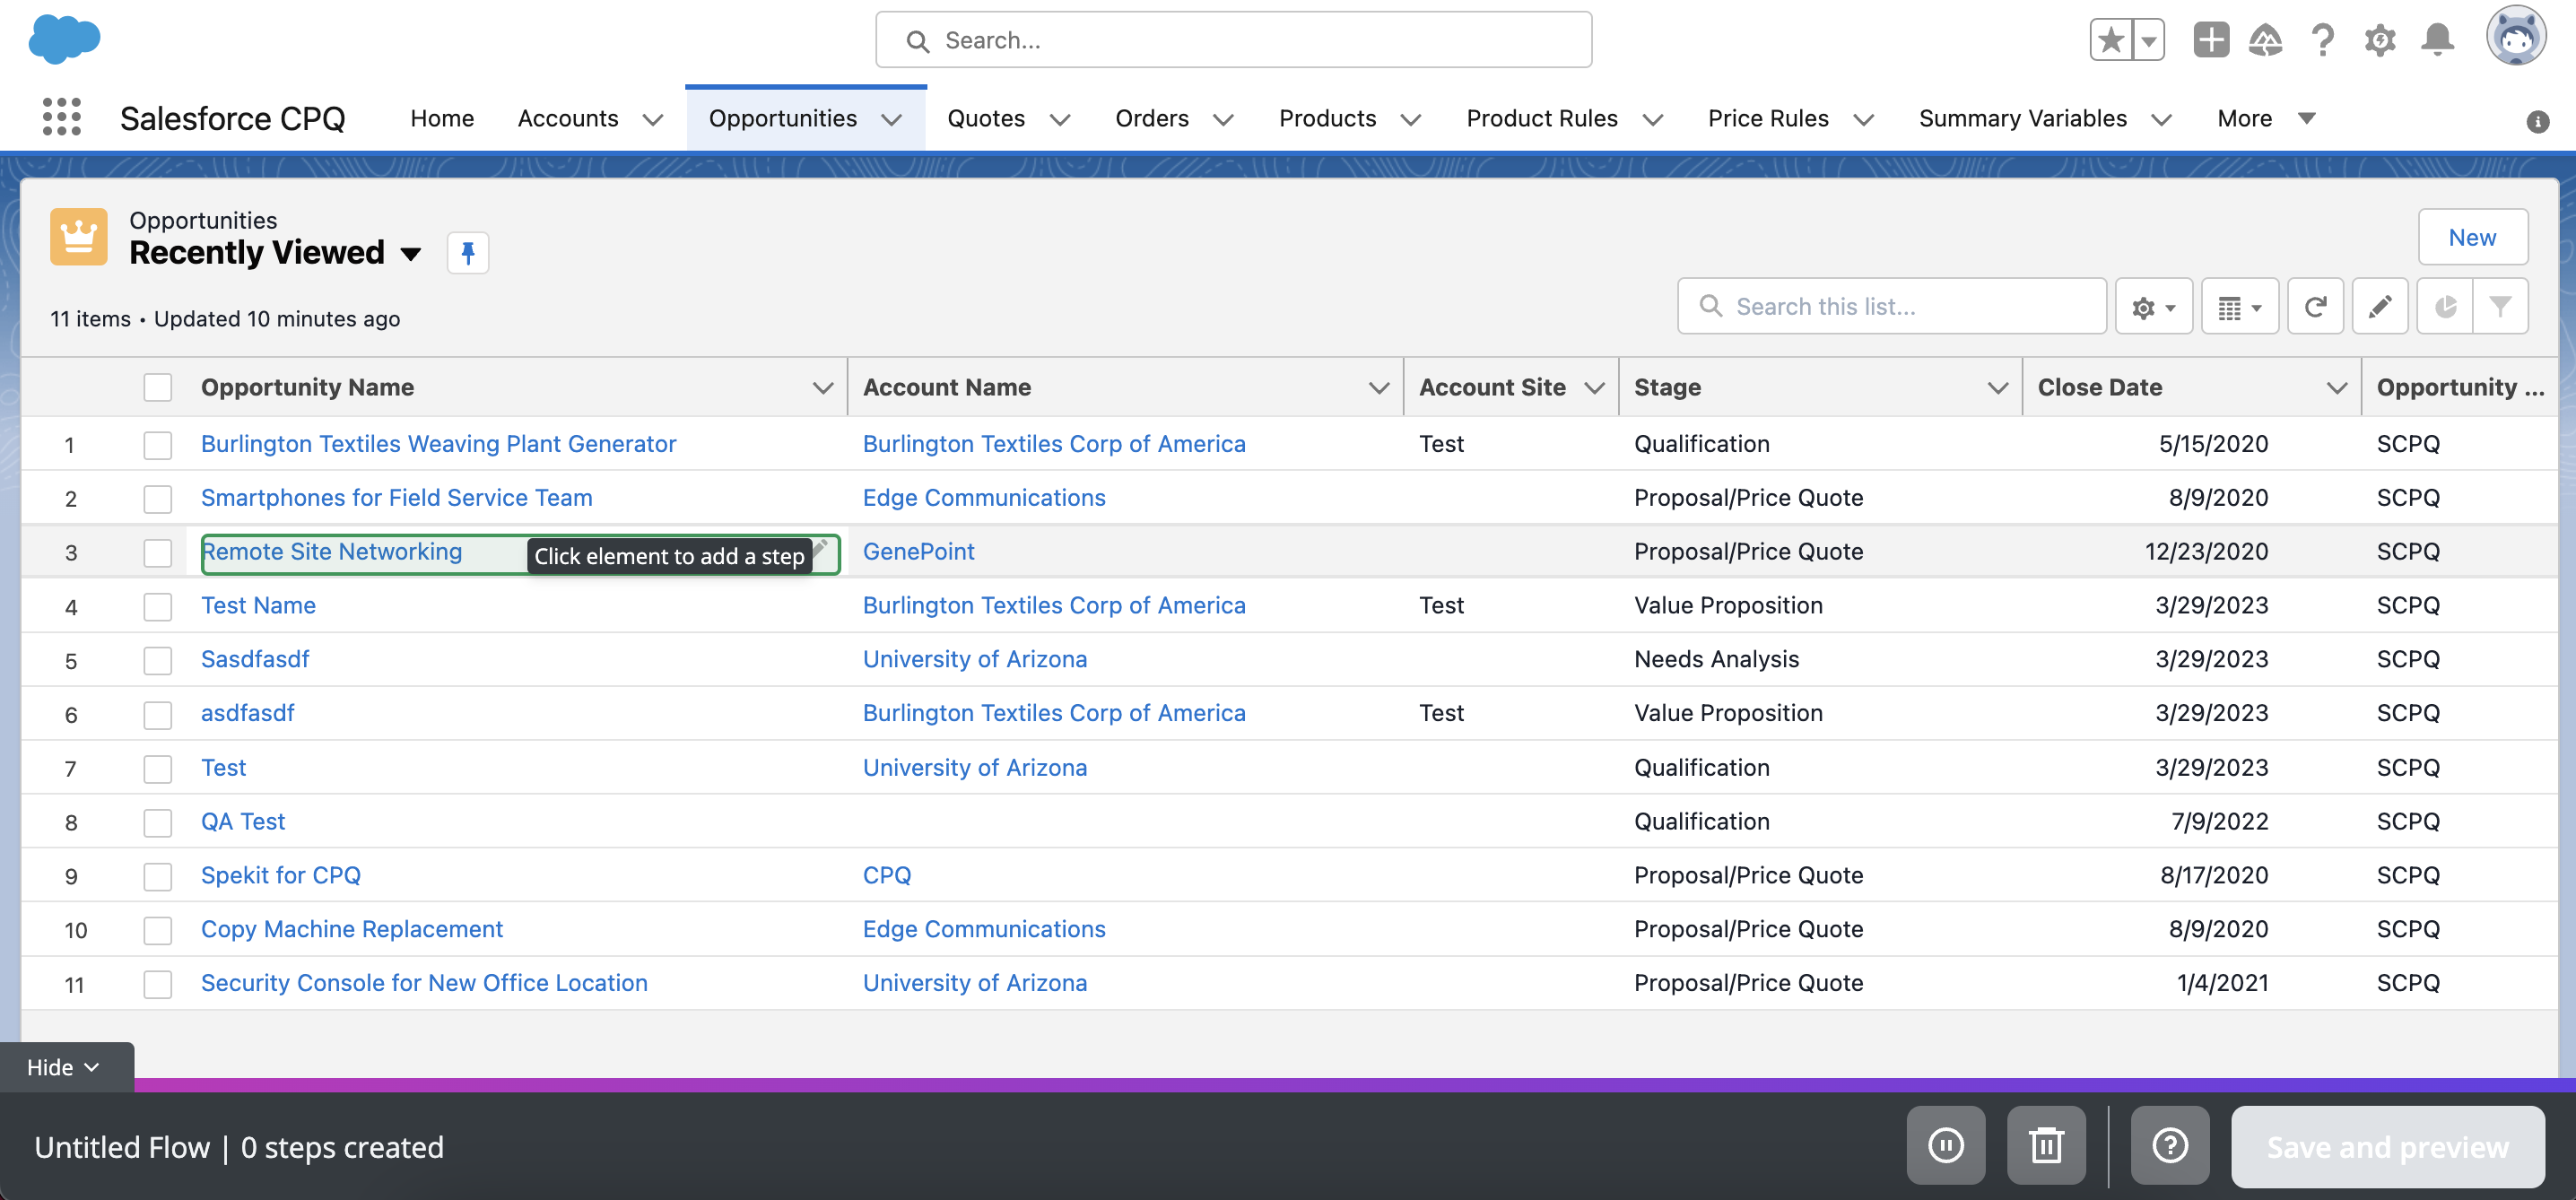The height and width of the screenshot is (1200, 2576).
Task: Click the New opportunity button
Action: pos(2472,237)
